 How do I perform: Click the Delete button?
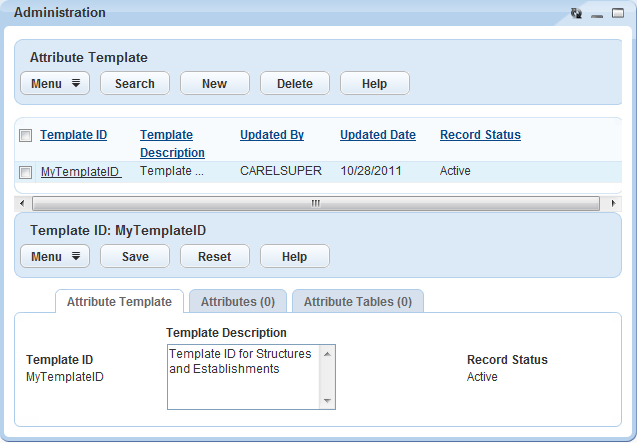[295, 84]
